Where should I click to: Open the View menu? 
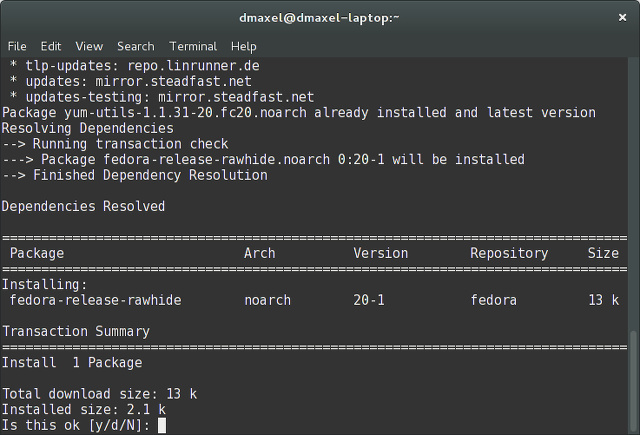pyautogui.click(x=89, y=47)
